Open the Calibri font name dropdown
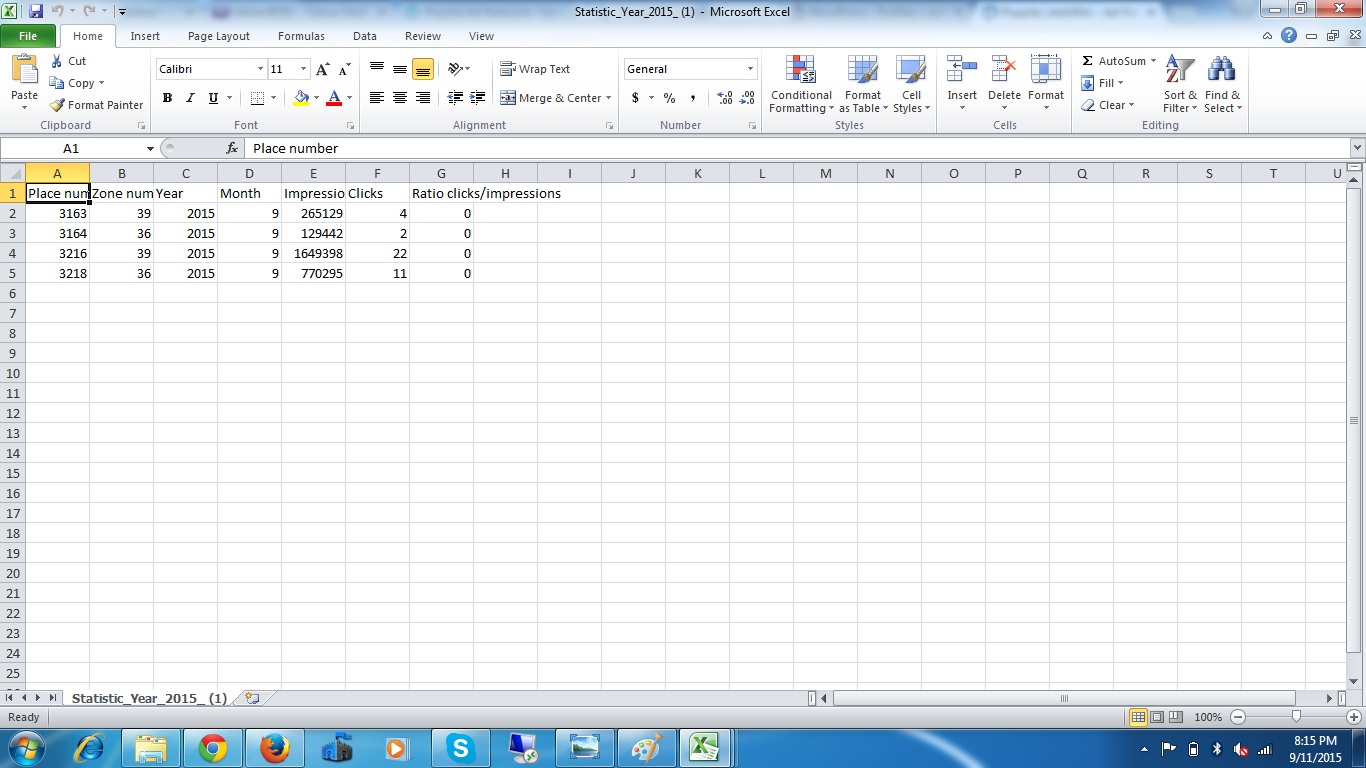The width and height of the screenshot is (1366, 768). (x=260, y=69)
